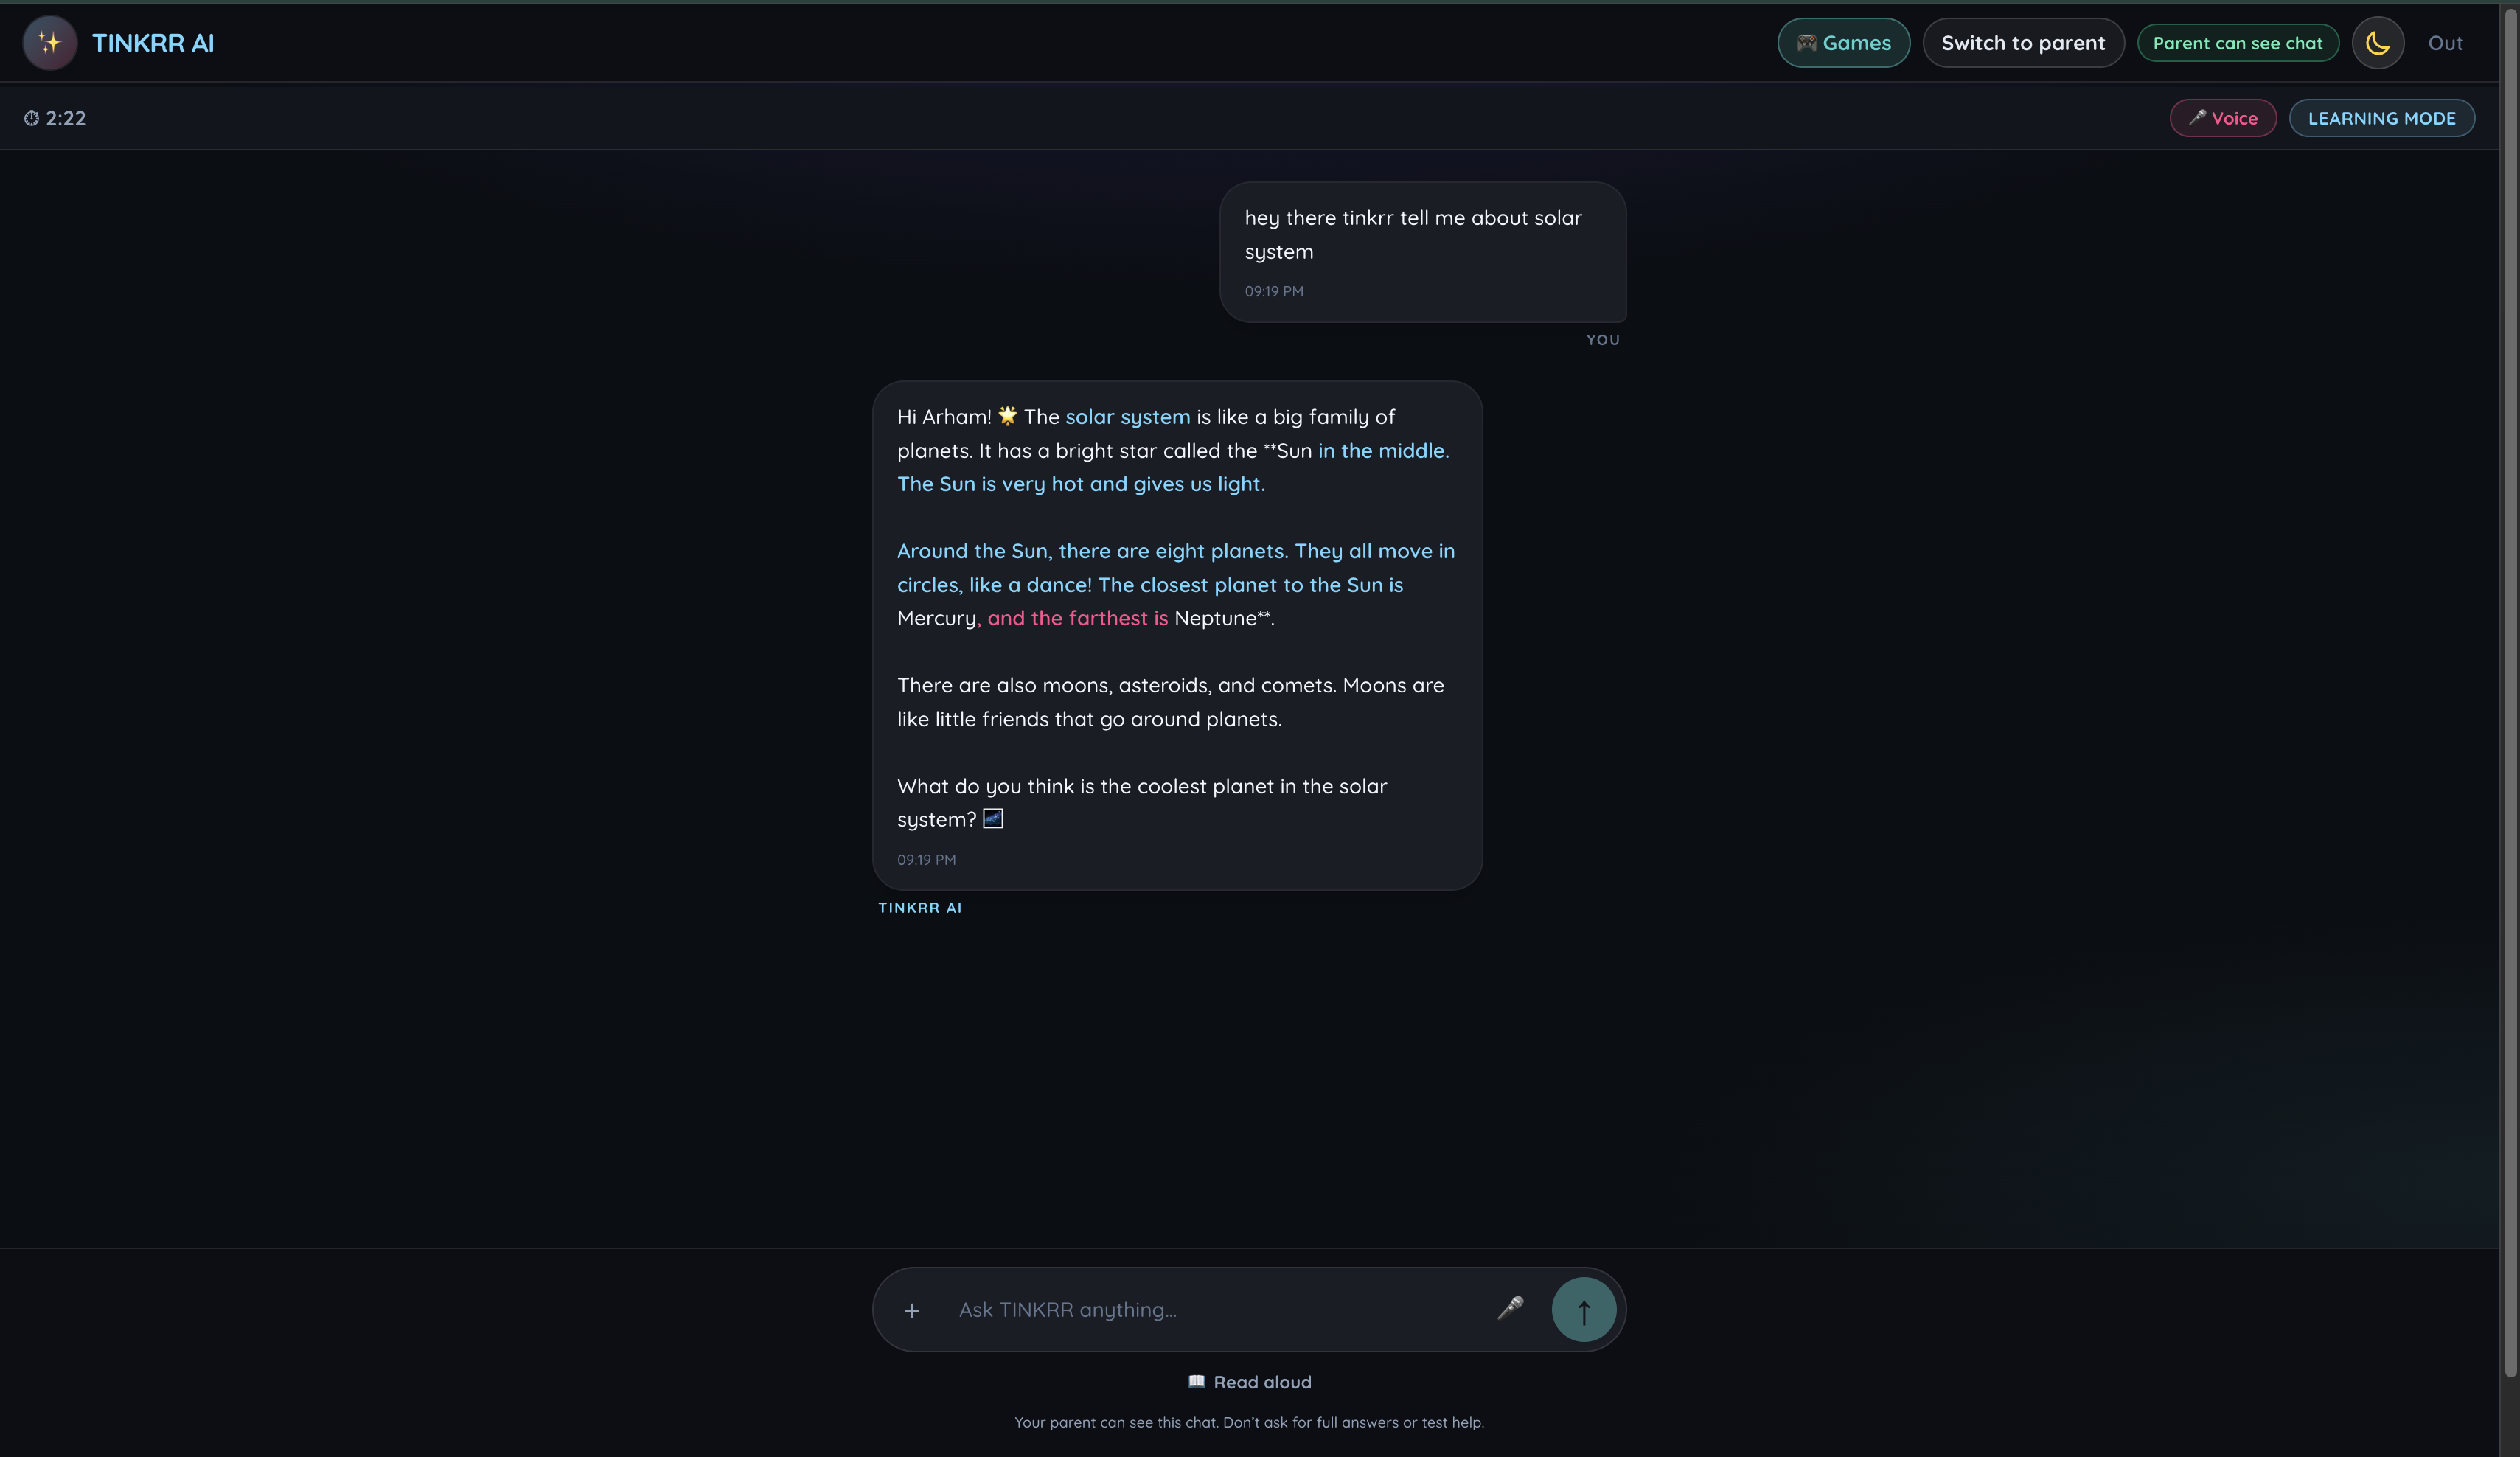Image resolution: width=2520 pixels, height=1457 pixels.
Task: Click the star emoji after 'Hi Arham!'
Action: (x=1007, y=416)
